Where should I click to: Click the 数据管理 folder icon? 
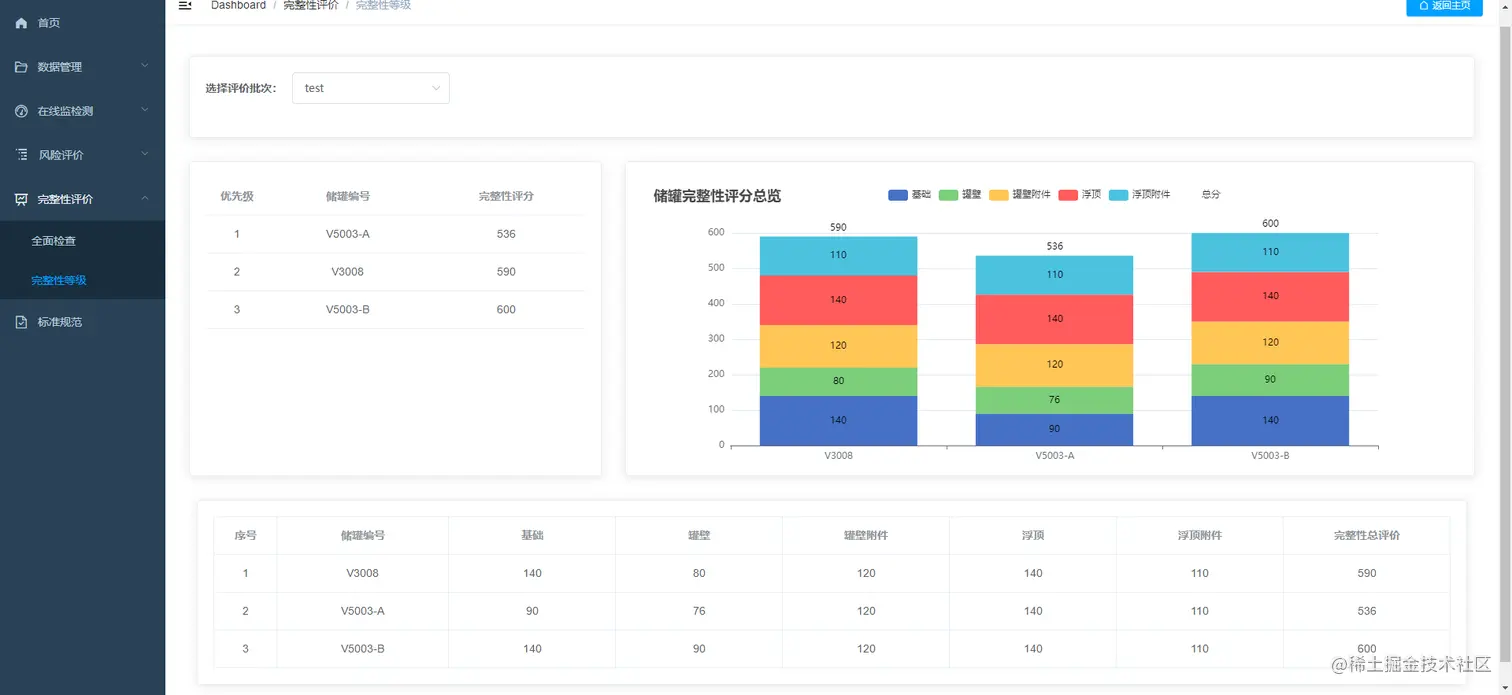click(21, 67)
